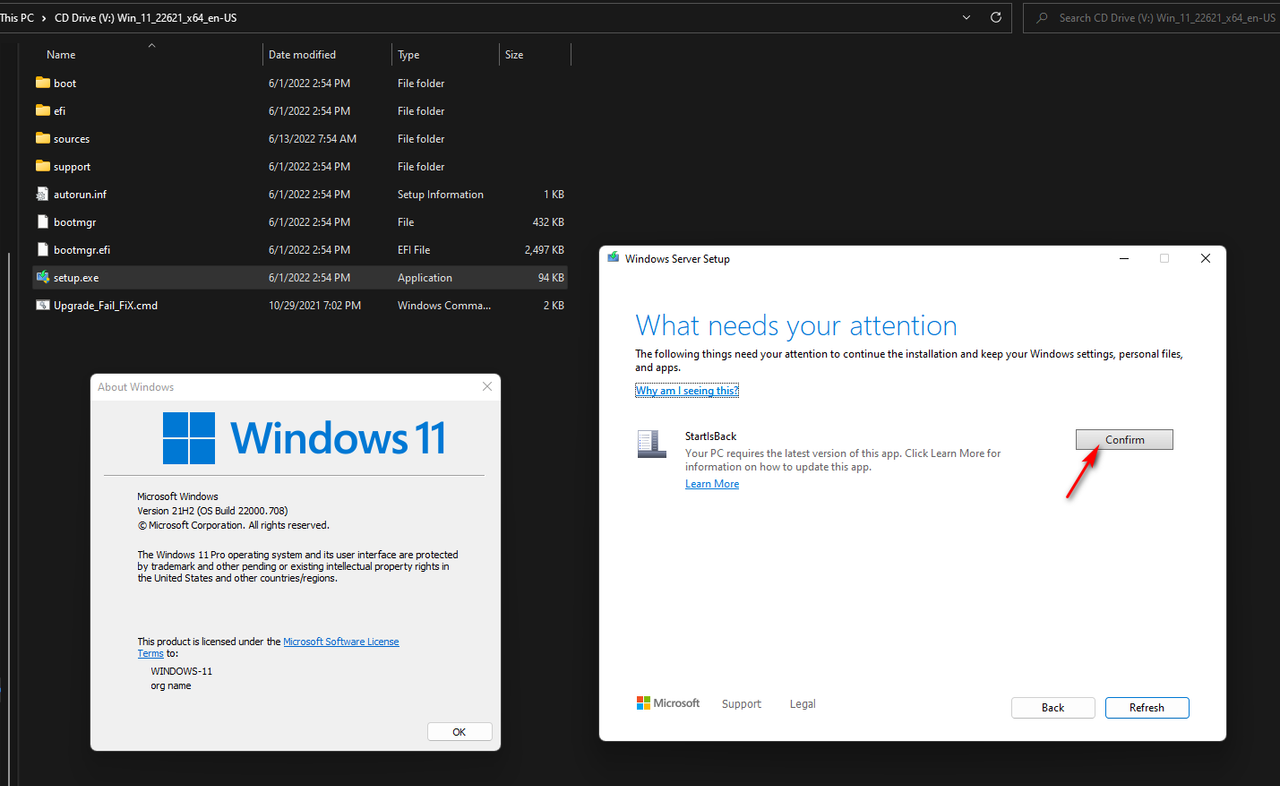Open the 'Why am I seeing this?' link
The height and width of the screenshot is (786, 1280).
click(x=687, y=391)
